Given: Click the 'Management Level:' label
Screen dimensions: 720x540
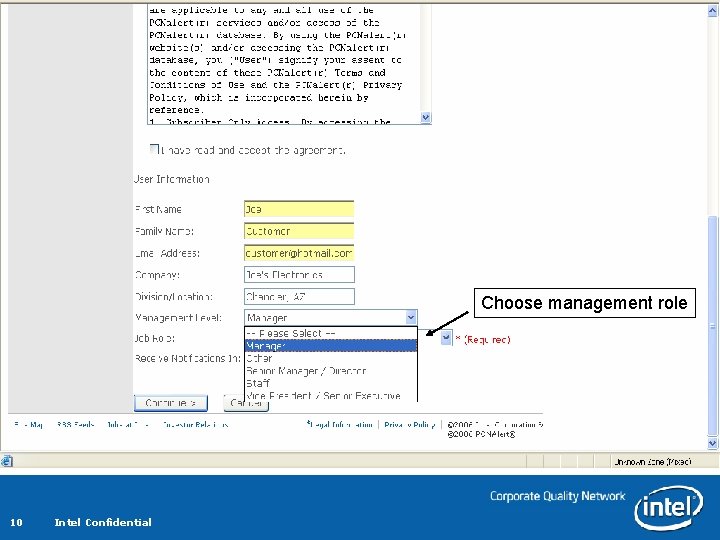Looking at the screenshot, I should point(179,317).
